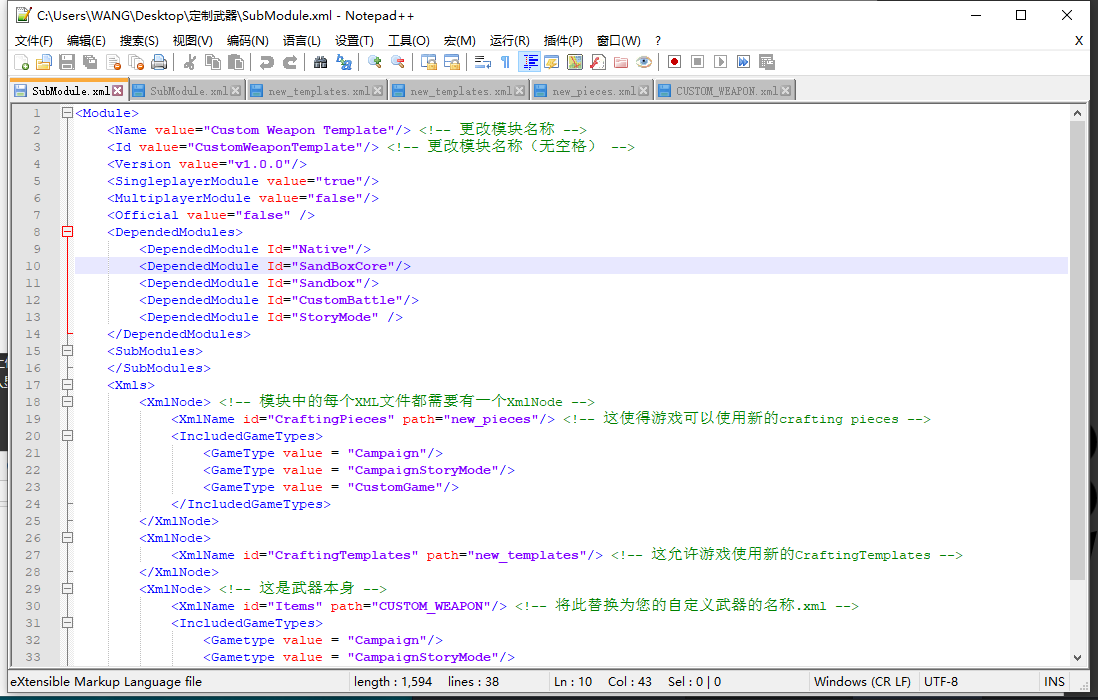This screenshot has height=700, width=1098.
Task: Toggle the indent guide button
Action: coord(530,62)
